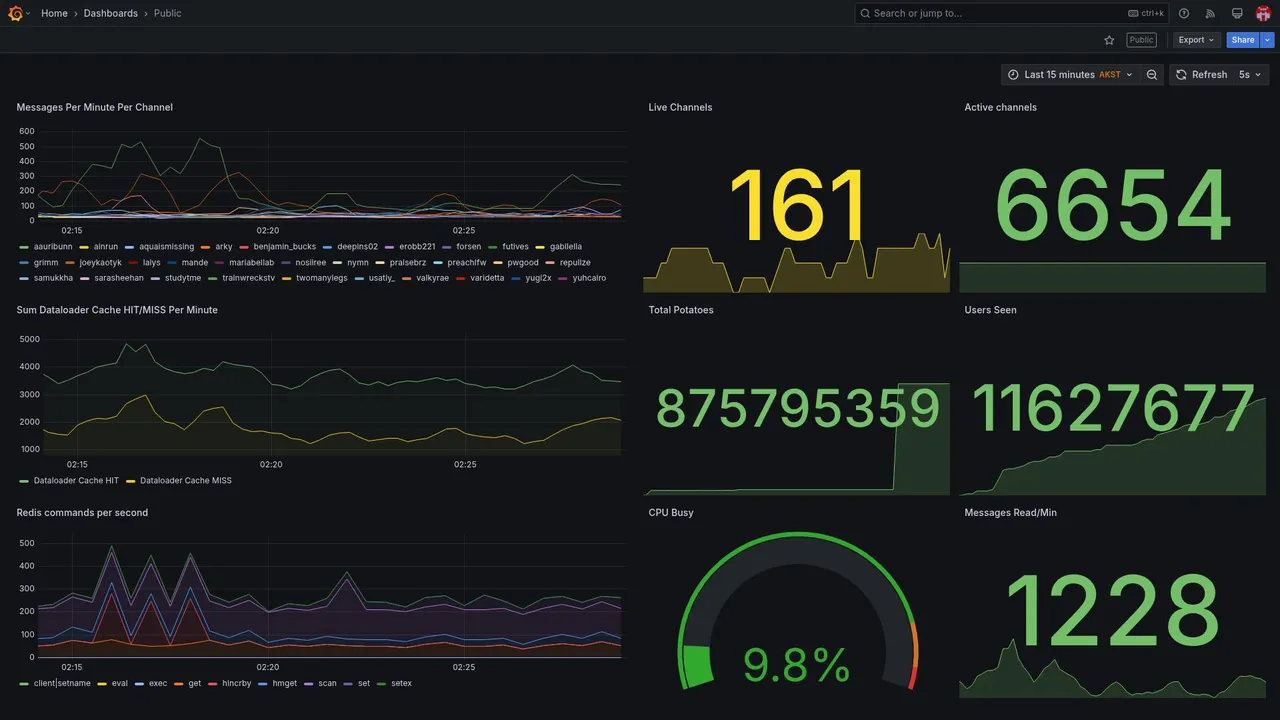Open the user avatar profile menu
Screen dimensions: 1280x720
pos(1263,13)
